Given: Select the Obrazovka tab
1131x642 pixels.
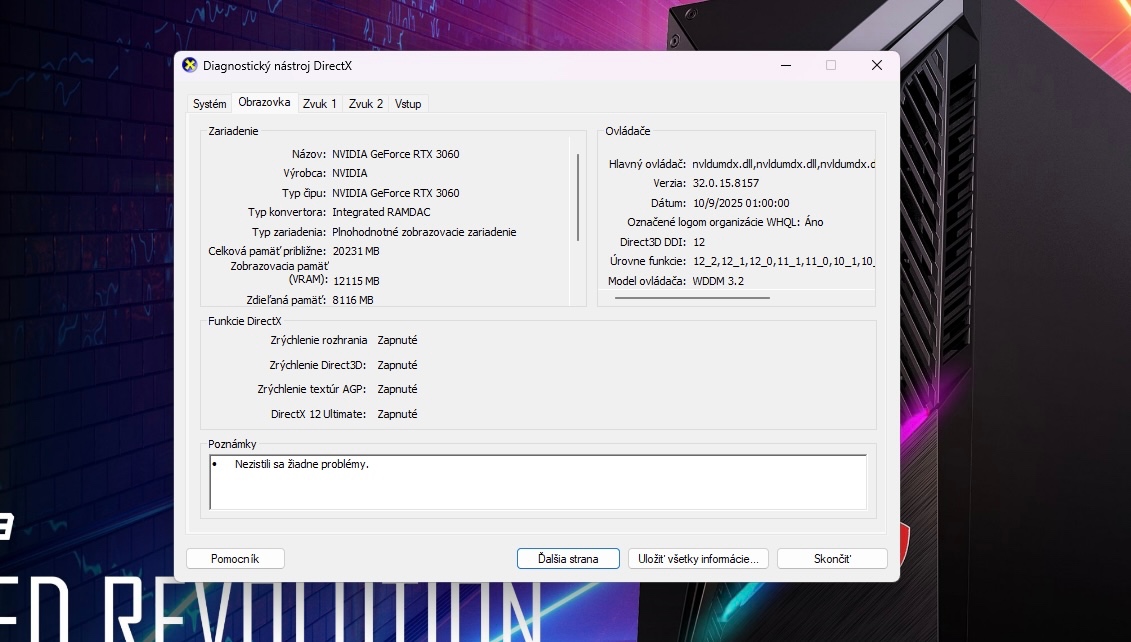Looking at the screenshot, I should click(x=264, y=102).
